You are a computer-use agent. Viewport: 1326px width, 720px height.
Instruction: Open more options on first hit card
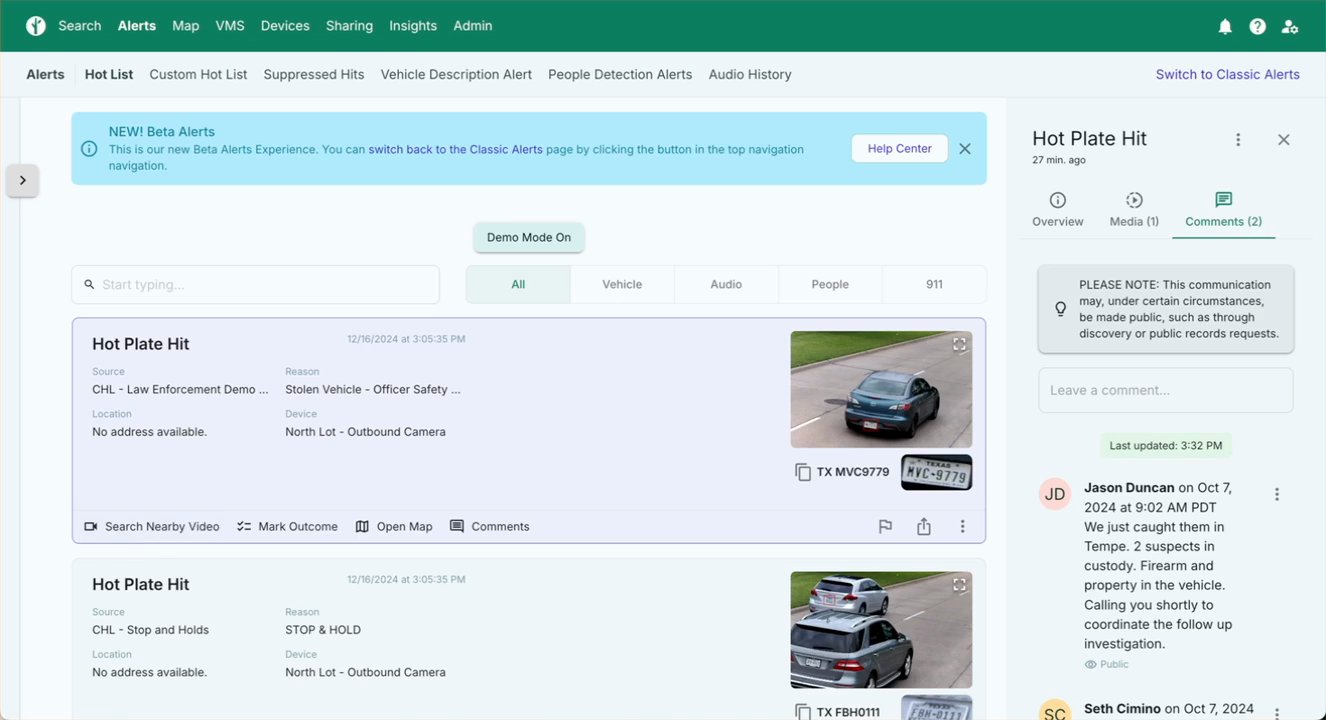(962, 526)
